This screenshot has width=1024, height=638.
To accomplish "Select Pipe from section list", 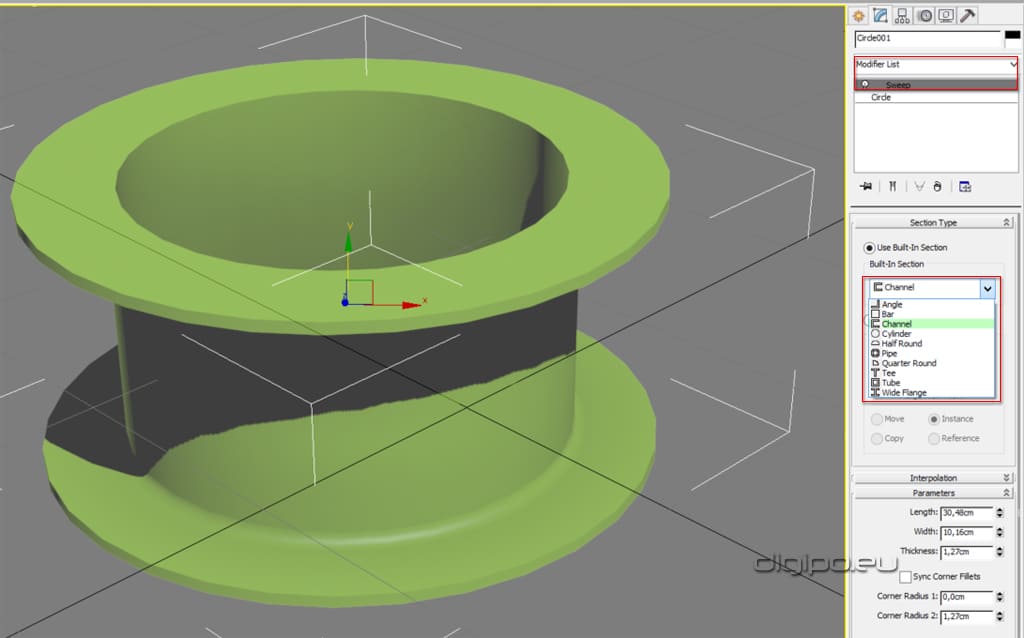I will (x=889, y=353).
